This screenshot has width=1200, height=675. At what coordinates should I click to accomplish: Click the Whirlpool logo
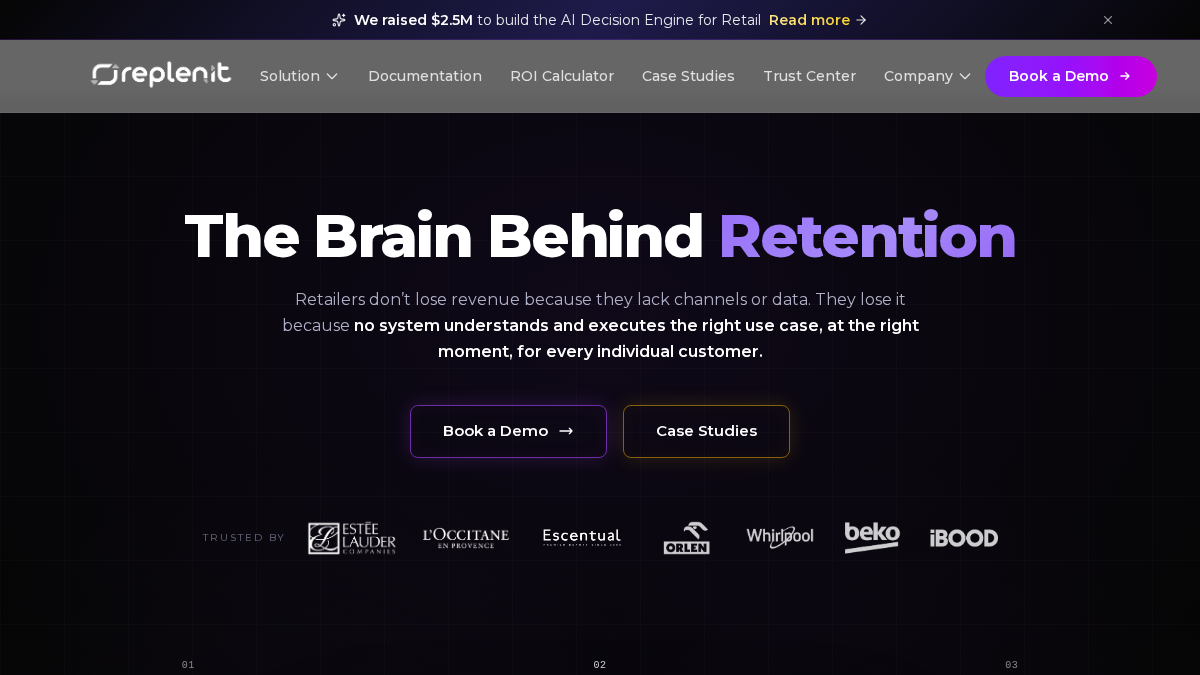pos(780,538)
